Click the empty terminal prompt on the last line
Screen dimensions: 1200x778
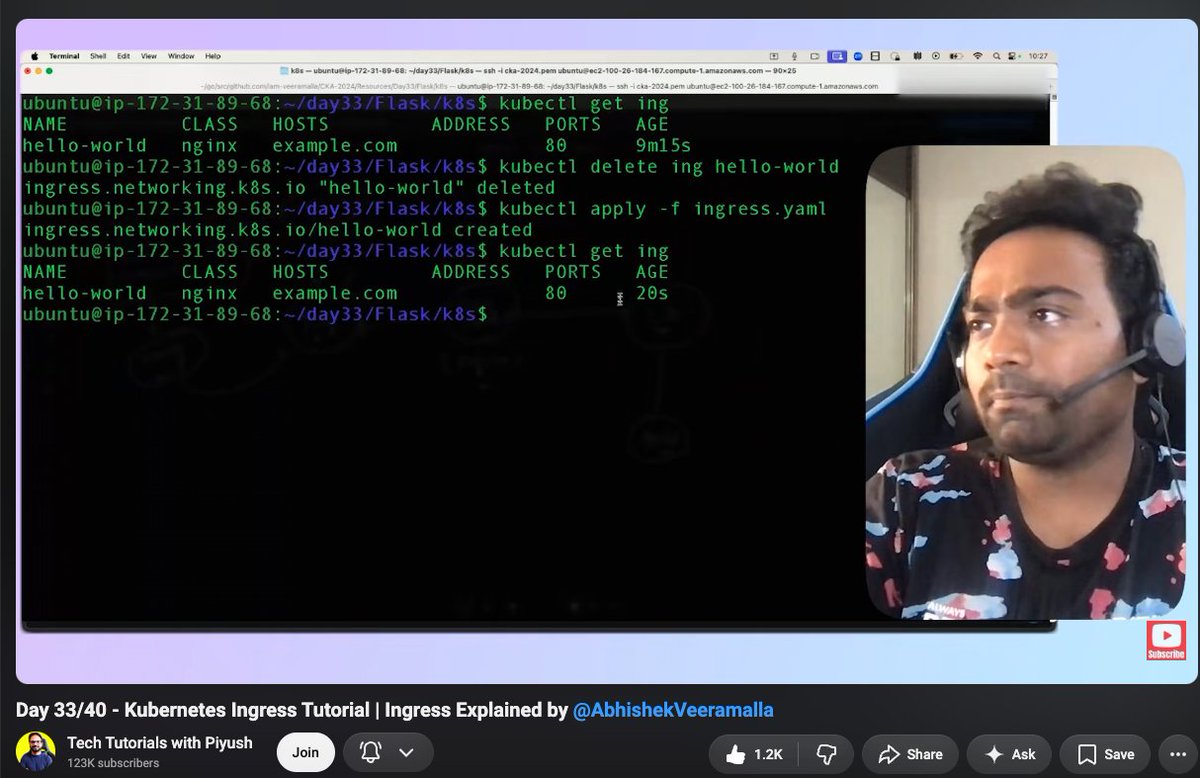coord(255,314)
